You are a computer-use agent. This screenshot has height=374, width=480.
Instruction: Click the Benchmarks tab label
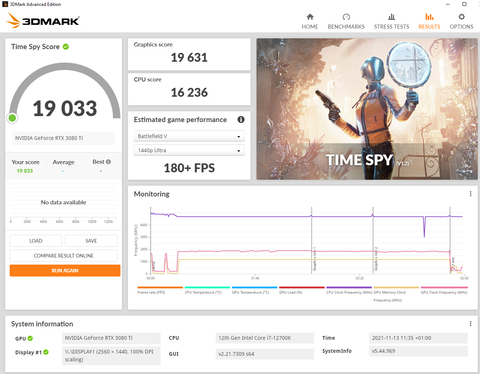pyautogui.click(x=346, y=27)
